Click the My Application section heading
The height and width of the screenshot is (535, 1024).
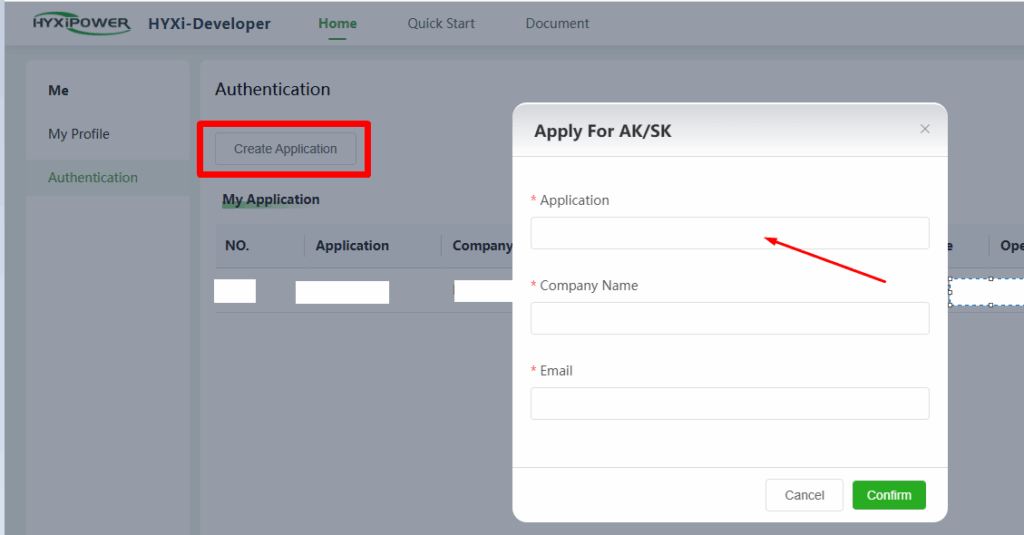[271, 199]
